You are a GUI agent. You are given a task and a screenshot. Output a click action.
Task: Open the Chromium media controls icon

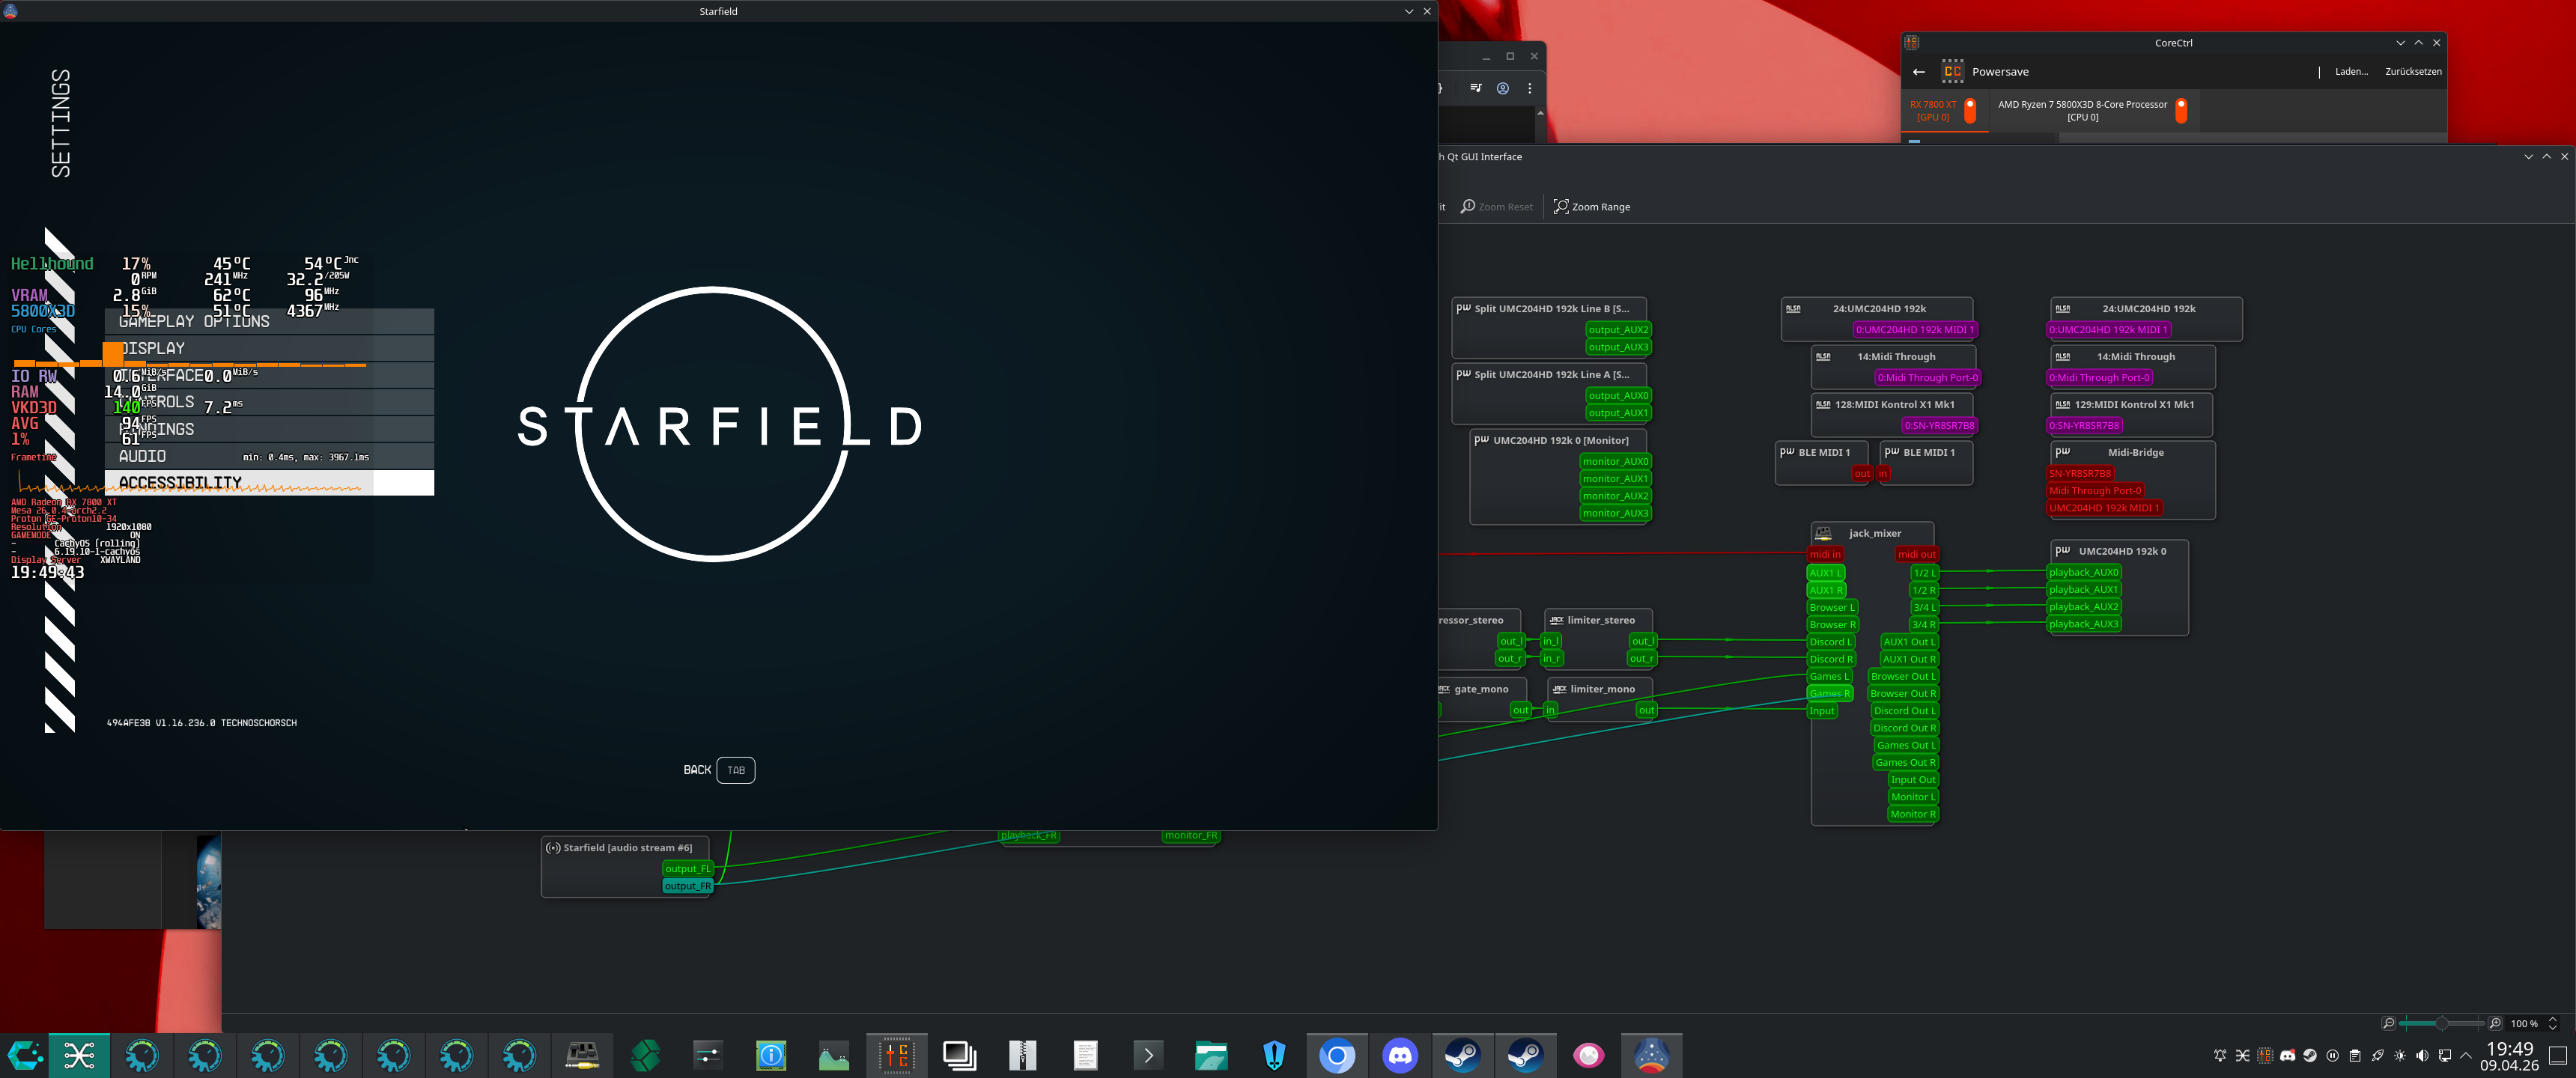[x=1476, y=88]
